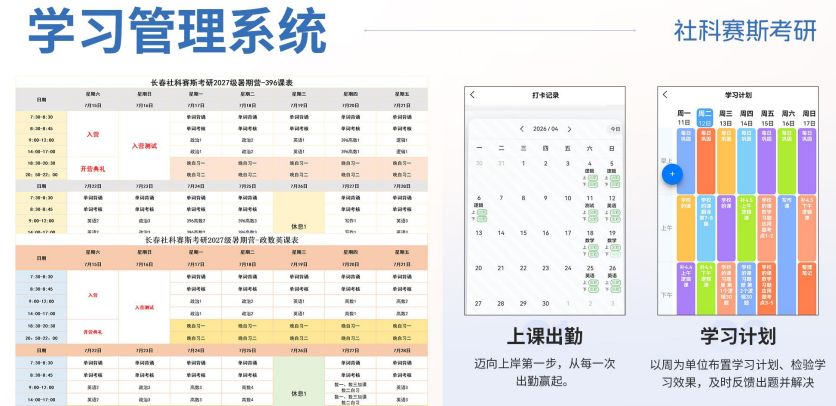
Task: Click the blue plus floating button
Action: tap(672, 174)
